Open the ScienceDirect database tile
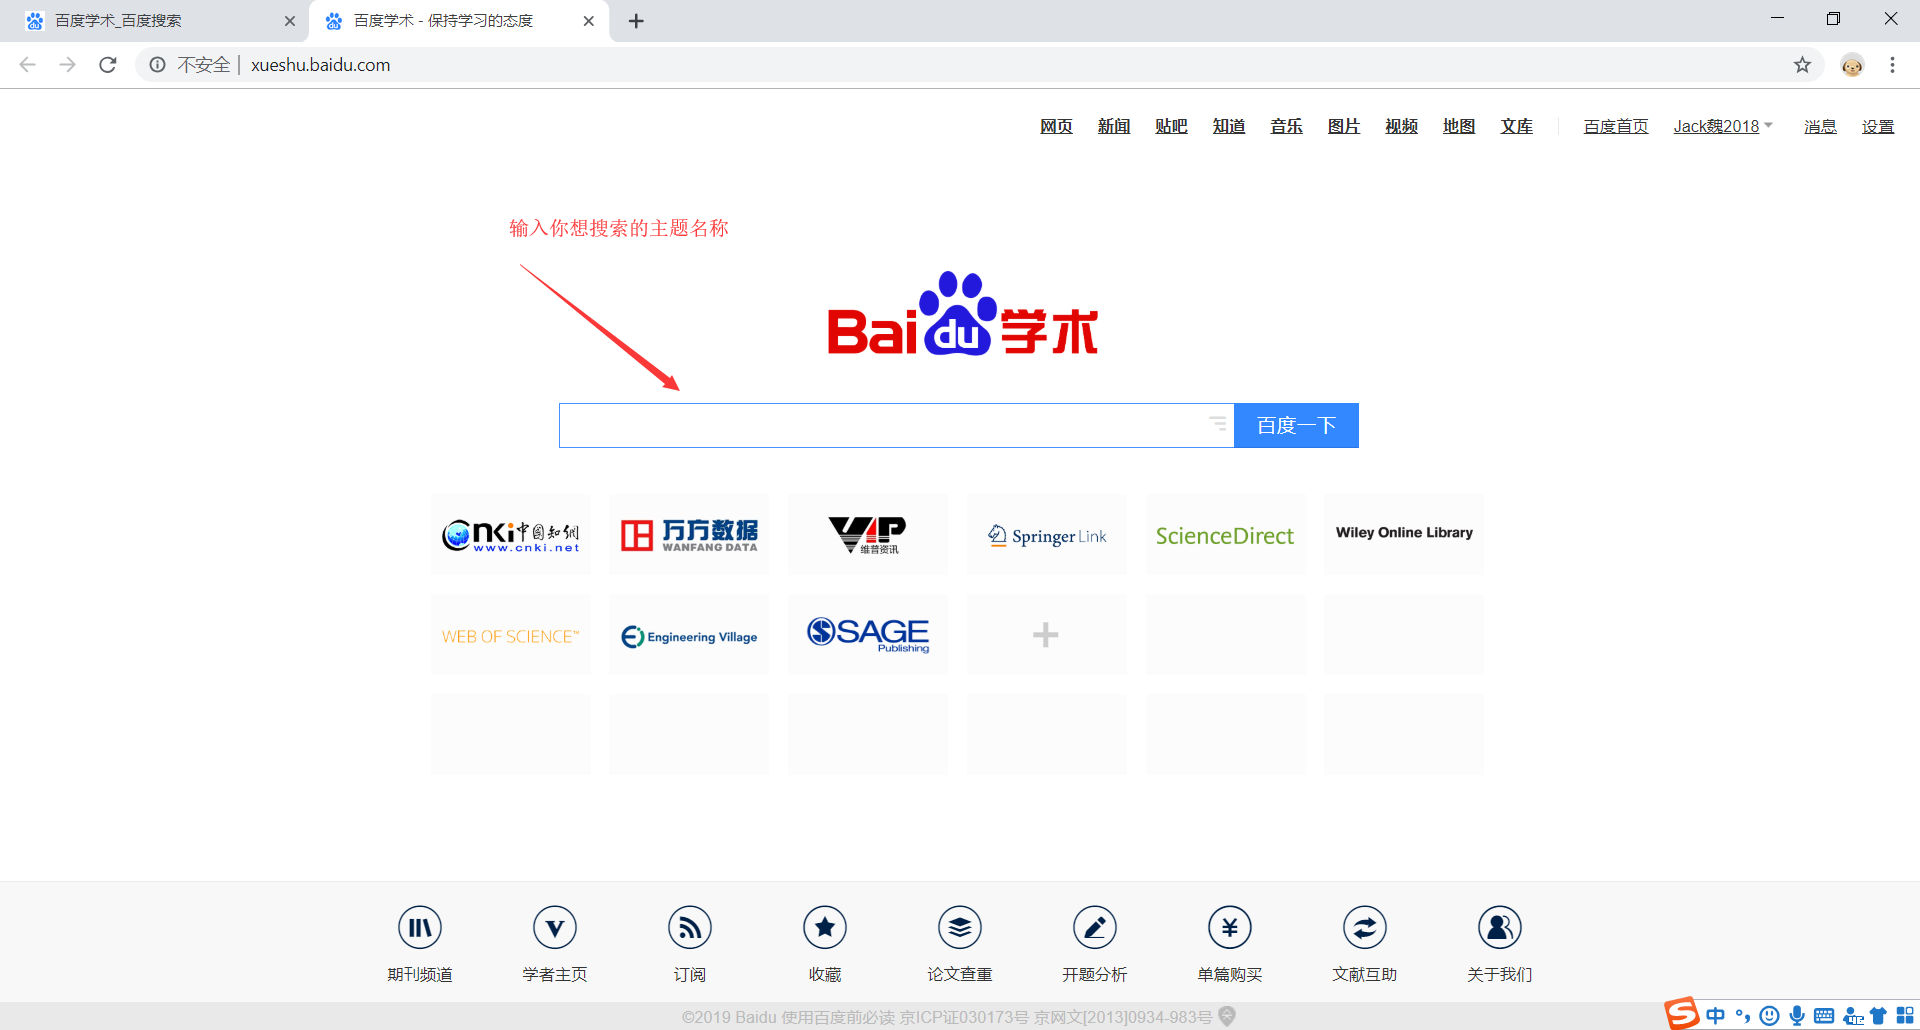 [1225, 535]
